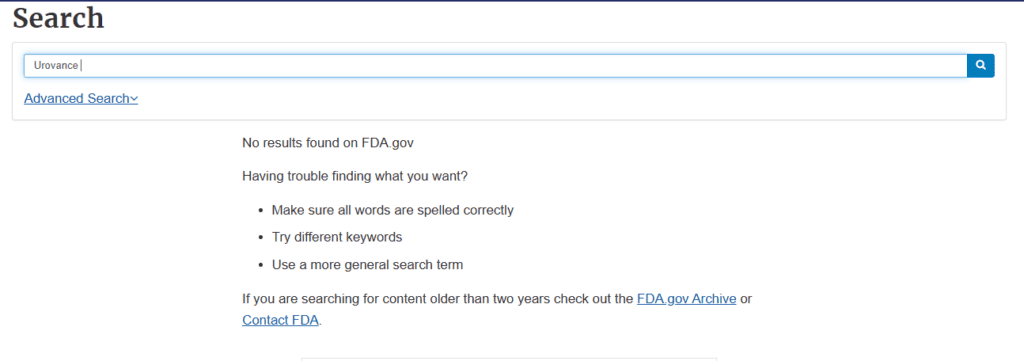Click the white search panel around Advanced Search
The height and width of the screenshot is (361, 1024).
pos(509,82)
